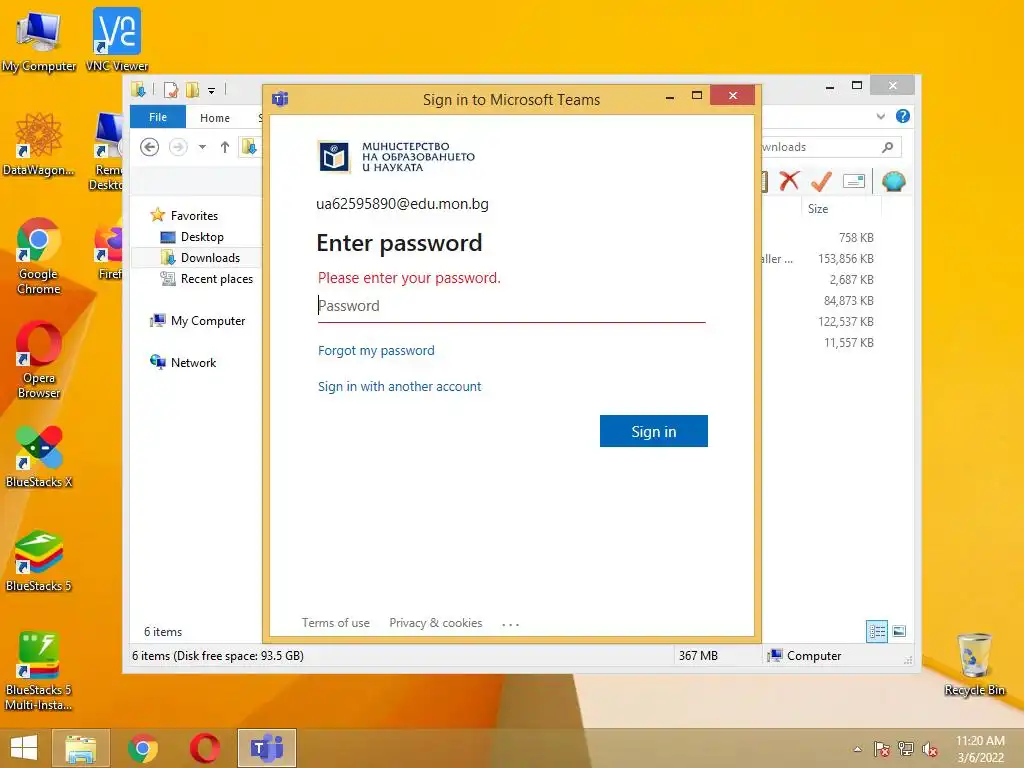The image size is (1024, 768).
Task: Open BlueStacks 5 Multi-Instance shortcut
Action: coord(39,671)
